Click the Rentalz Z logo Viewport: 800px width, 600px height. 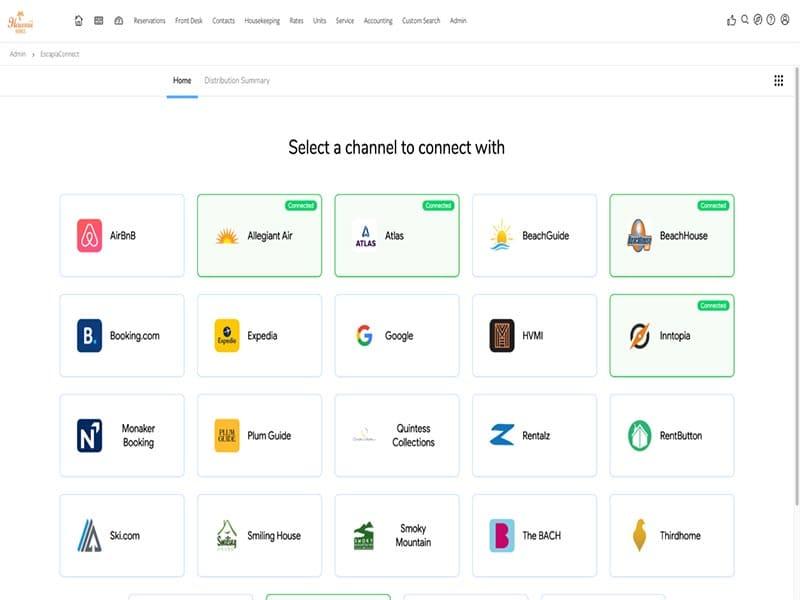click(502, 435)
